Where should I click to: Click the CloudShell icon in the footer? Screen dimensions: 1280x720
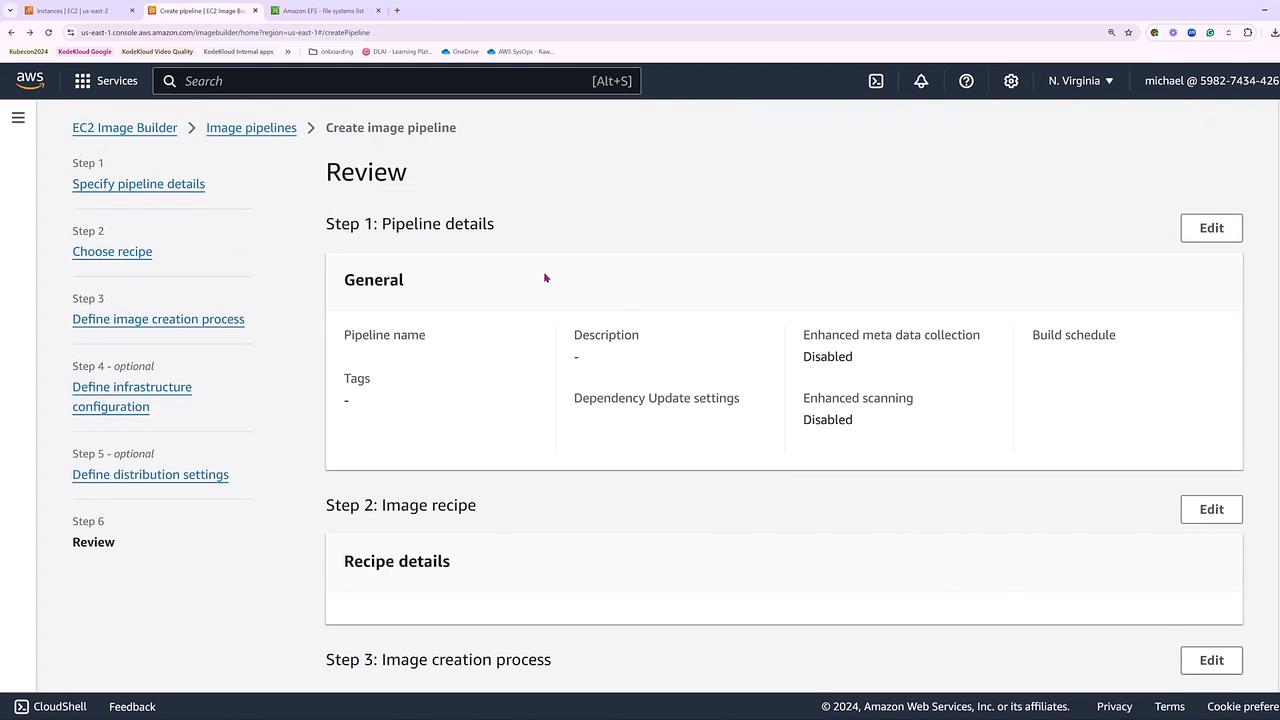pyautogui.click(x=21, y=706)
